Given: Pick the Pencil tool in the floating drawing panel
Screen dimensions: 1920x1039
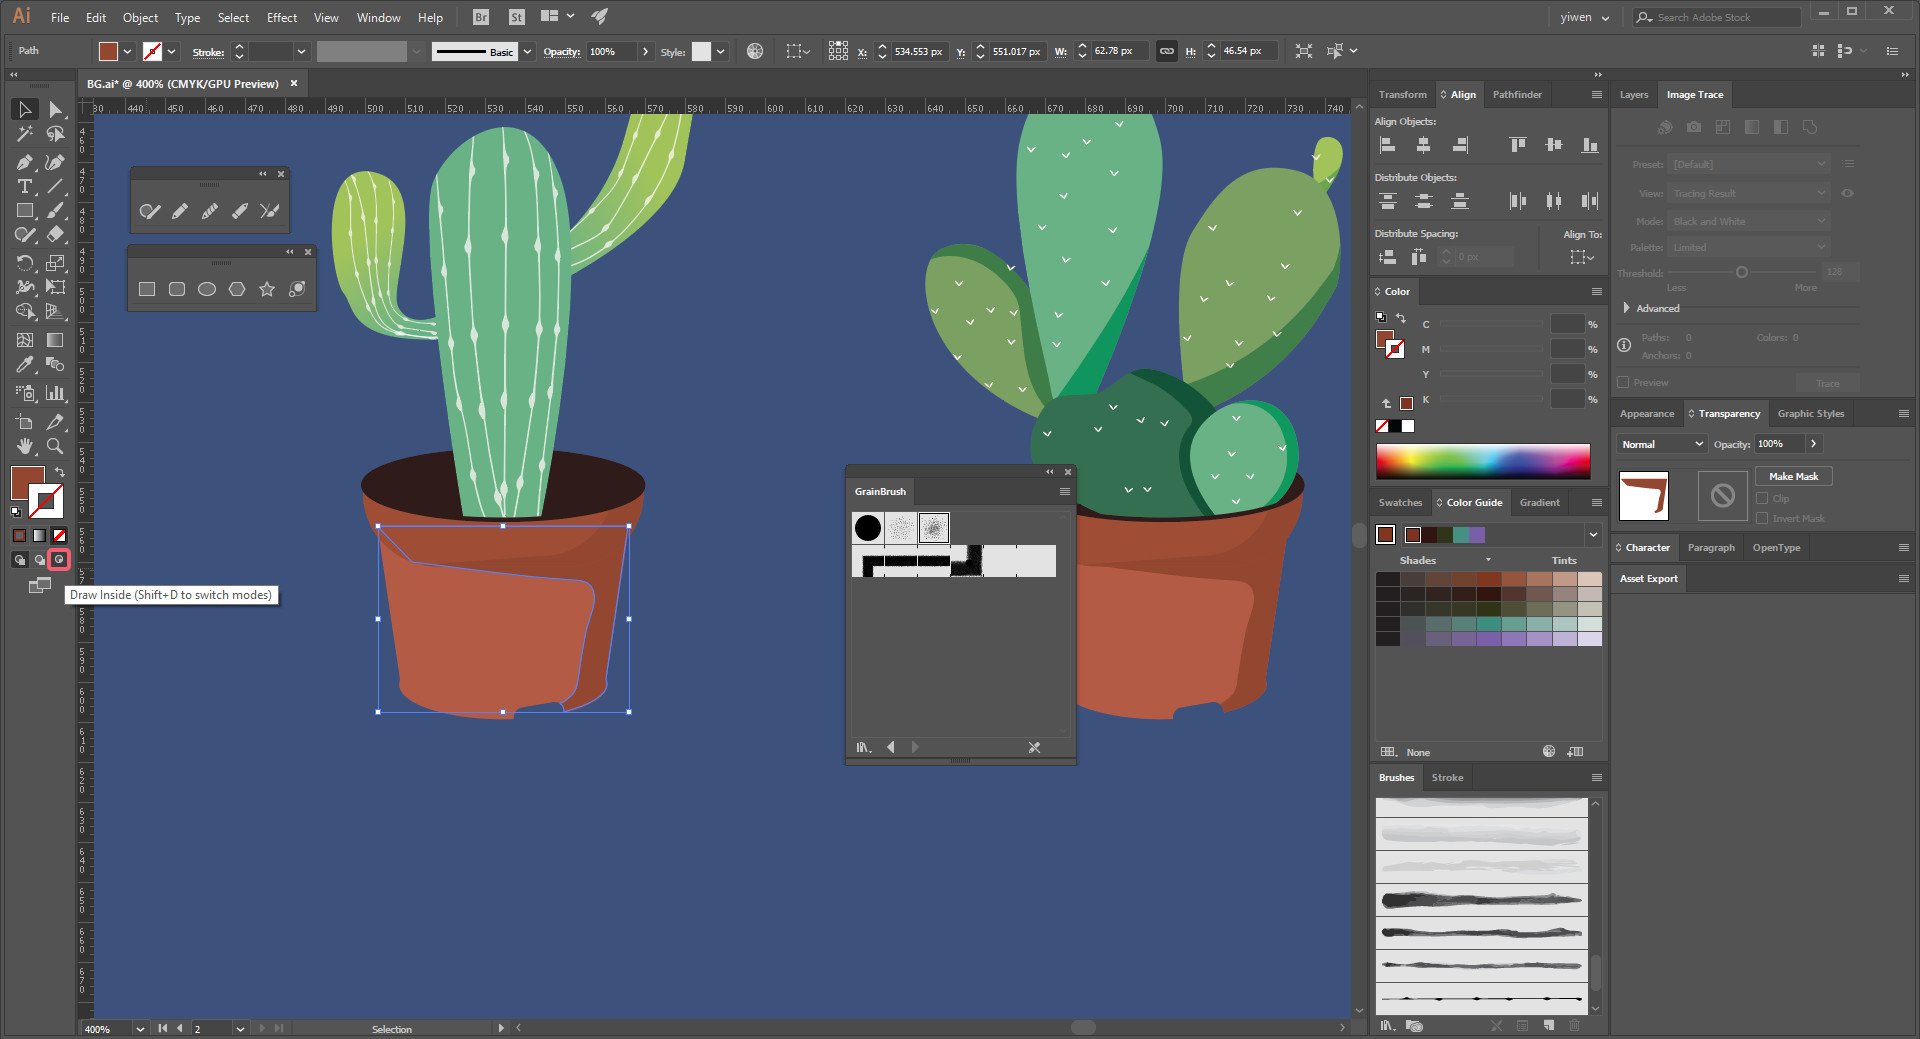Looking at the screenshot, I should (x=180, y=211).
